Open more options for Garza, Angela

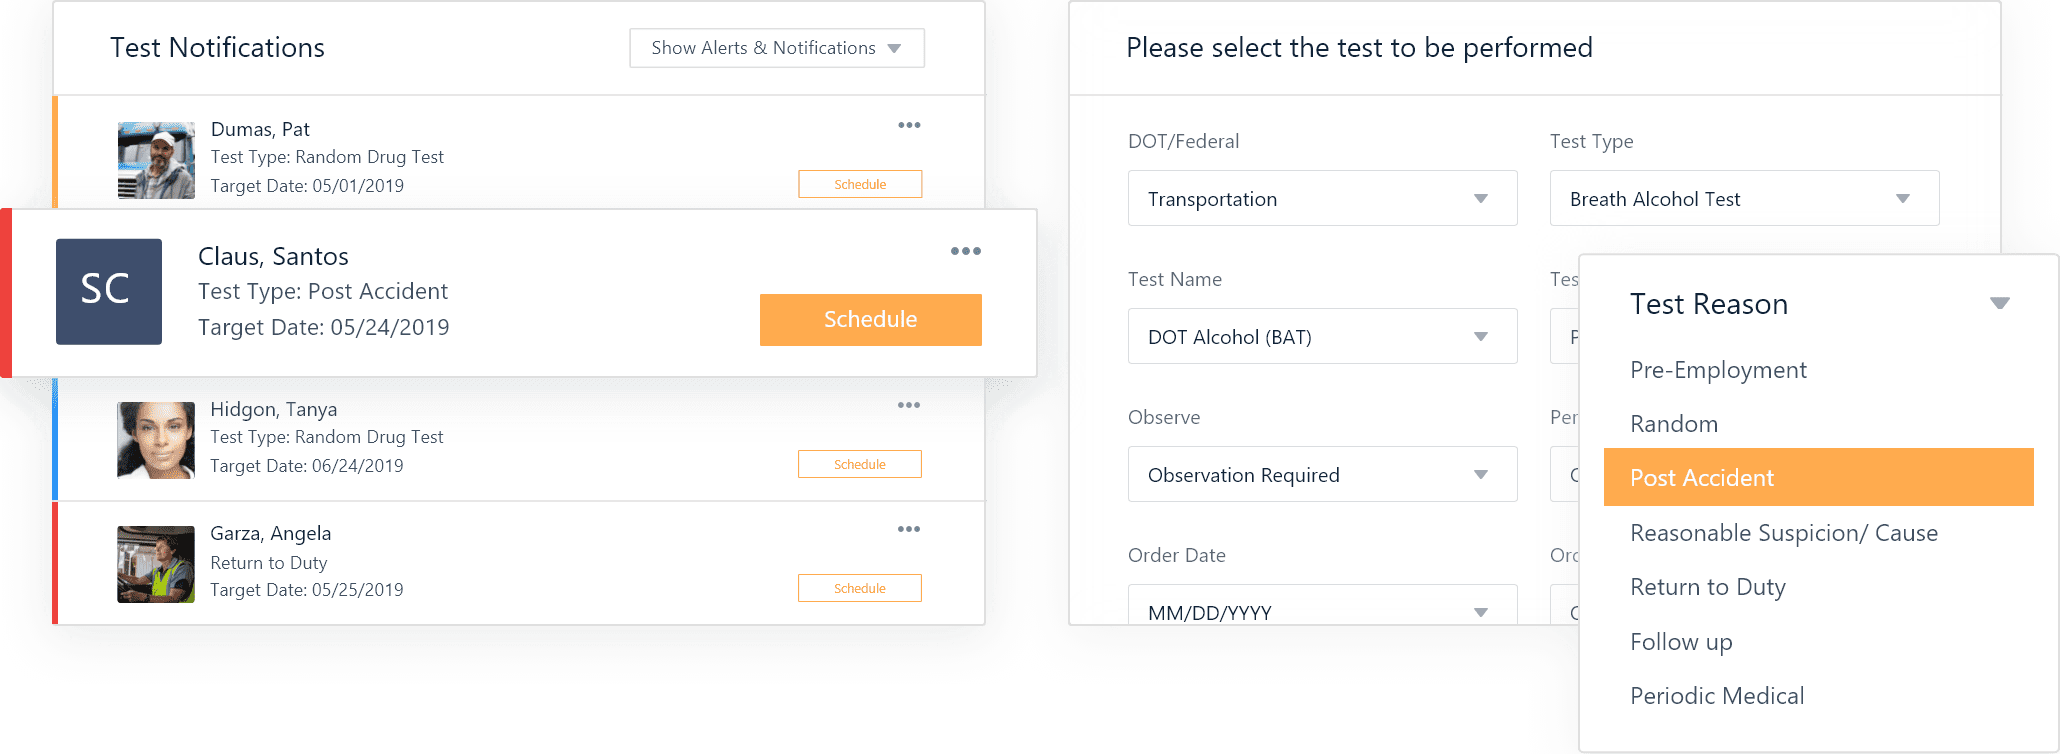[909, 529]
